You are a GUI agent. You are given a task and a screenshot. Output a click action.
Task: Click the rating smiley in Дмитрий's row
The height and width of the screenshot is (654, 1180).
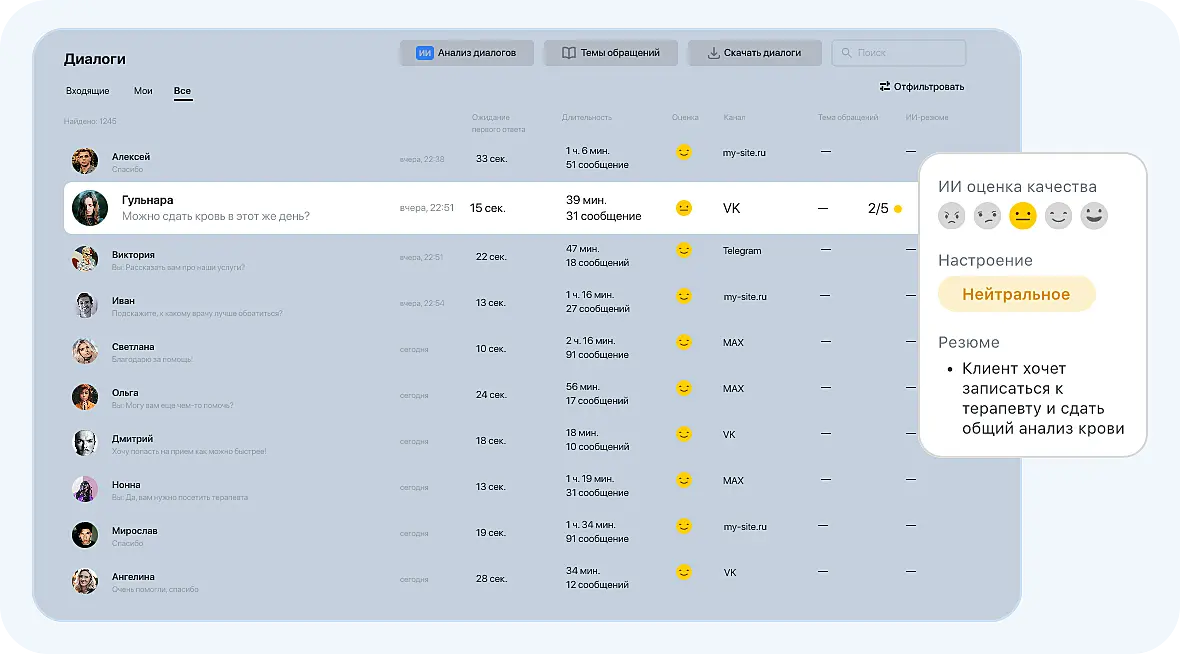pos(683,434)
